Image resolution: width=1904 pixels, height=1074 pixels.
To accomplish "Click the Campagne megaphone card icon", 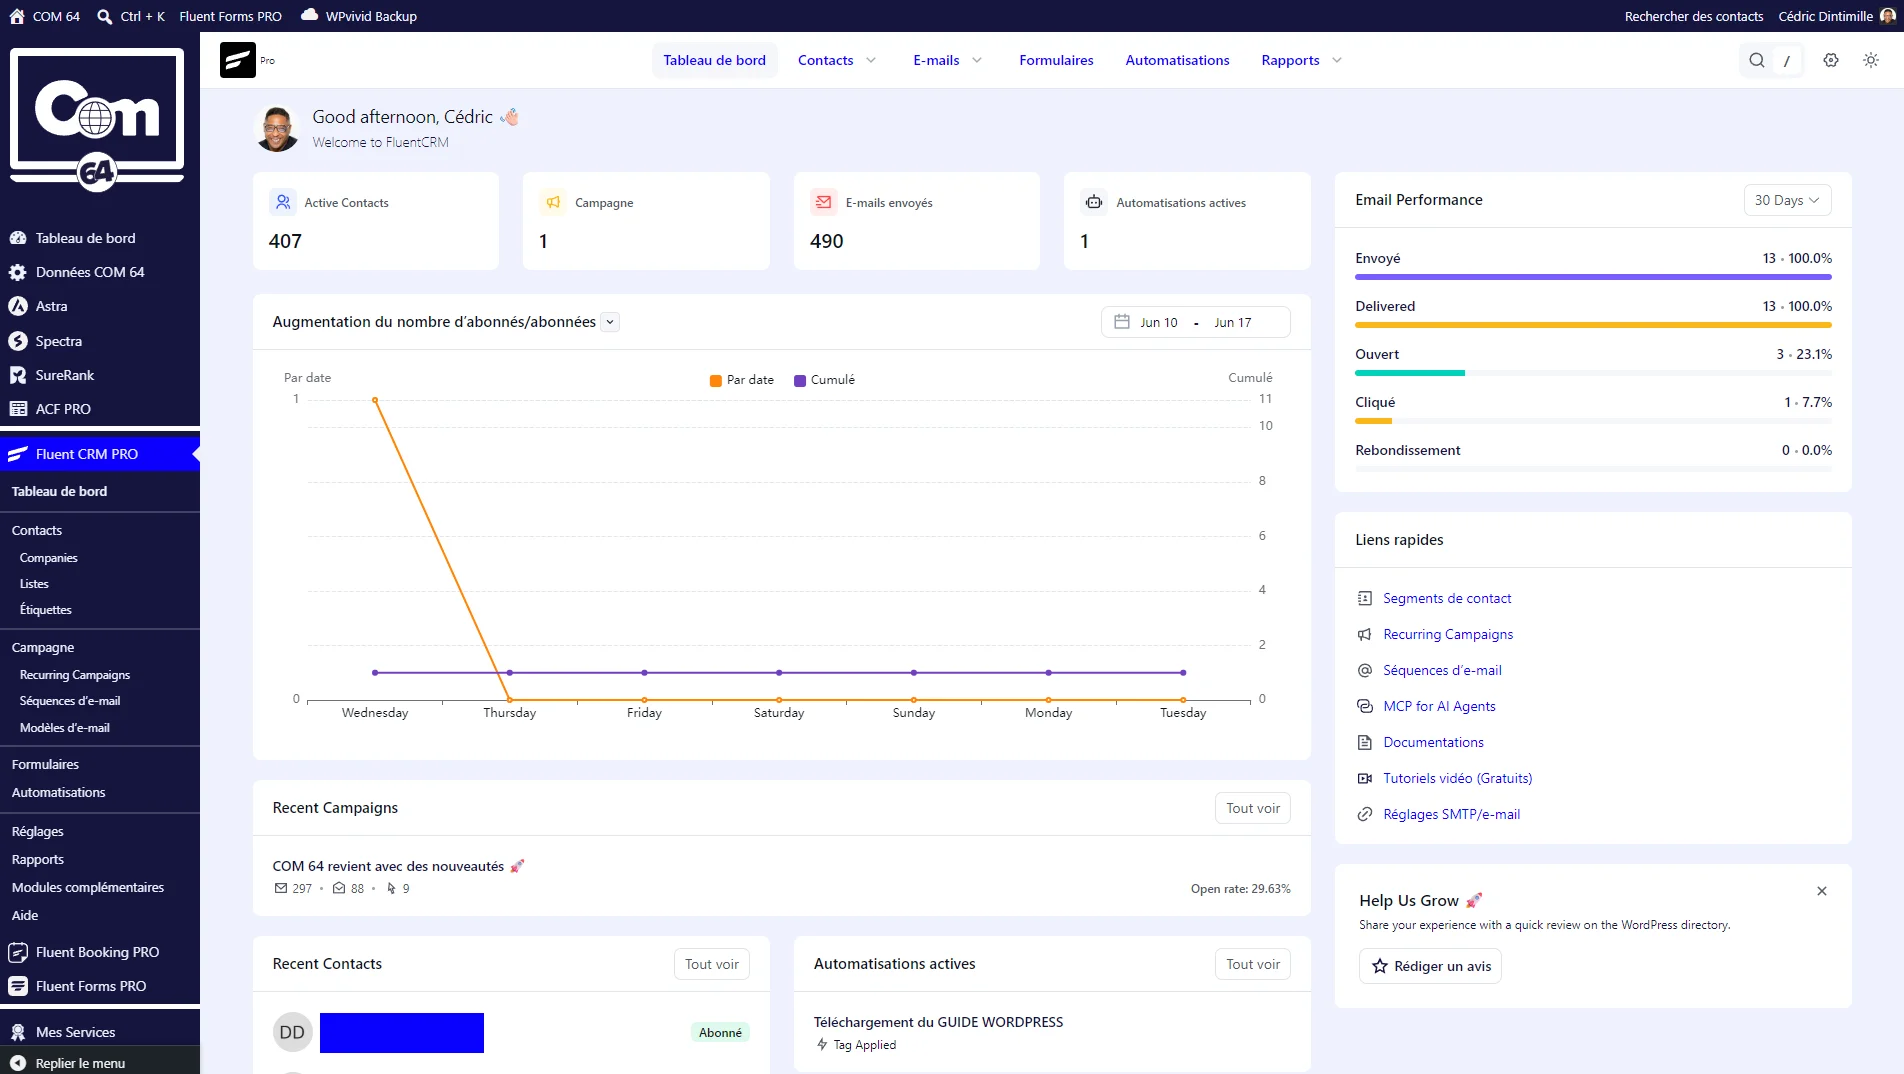I will (x=553, y=202).
